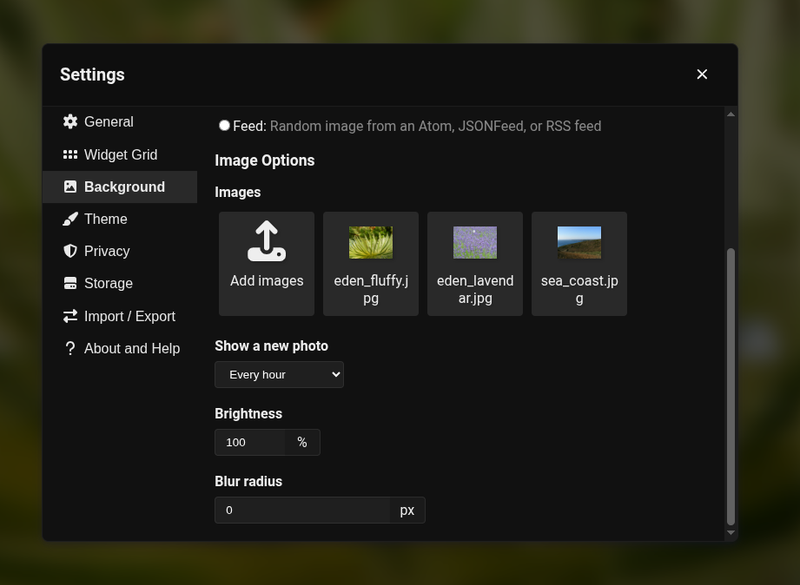Click the sea_coast.jpg file name
The height and width of the screenshot is (585, 800).
(579, 289)
